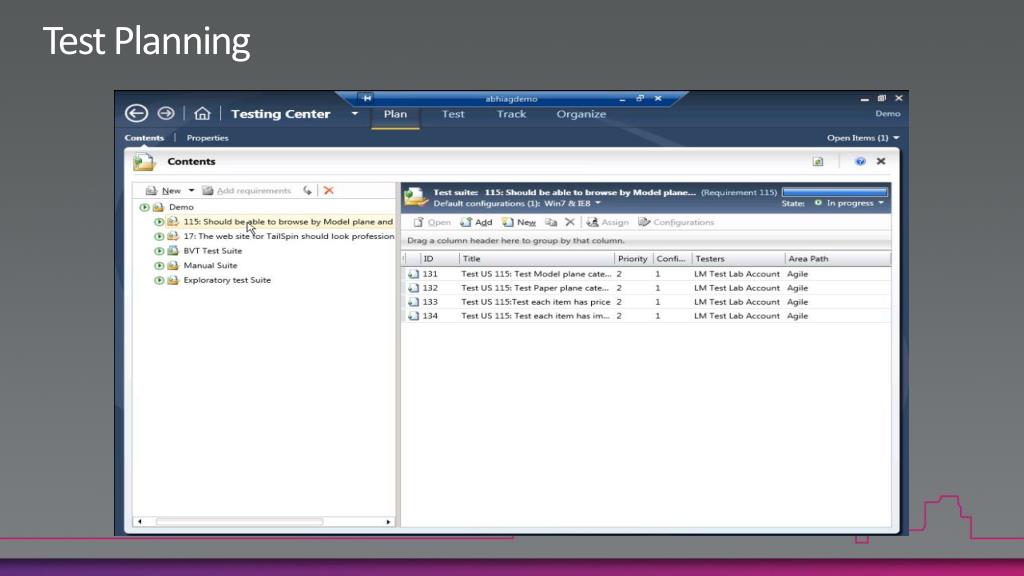Switch to the Organize tab
This screenshot has width=1024, height=576.
pos(581,114)
